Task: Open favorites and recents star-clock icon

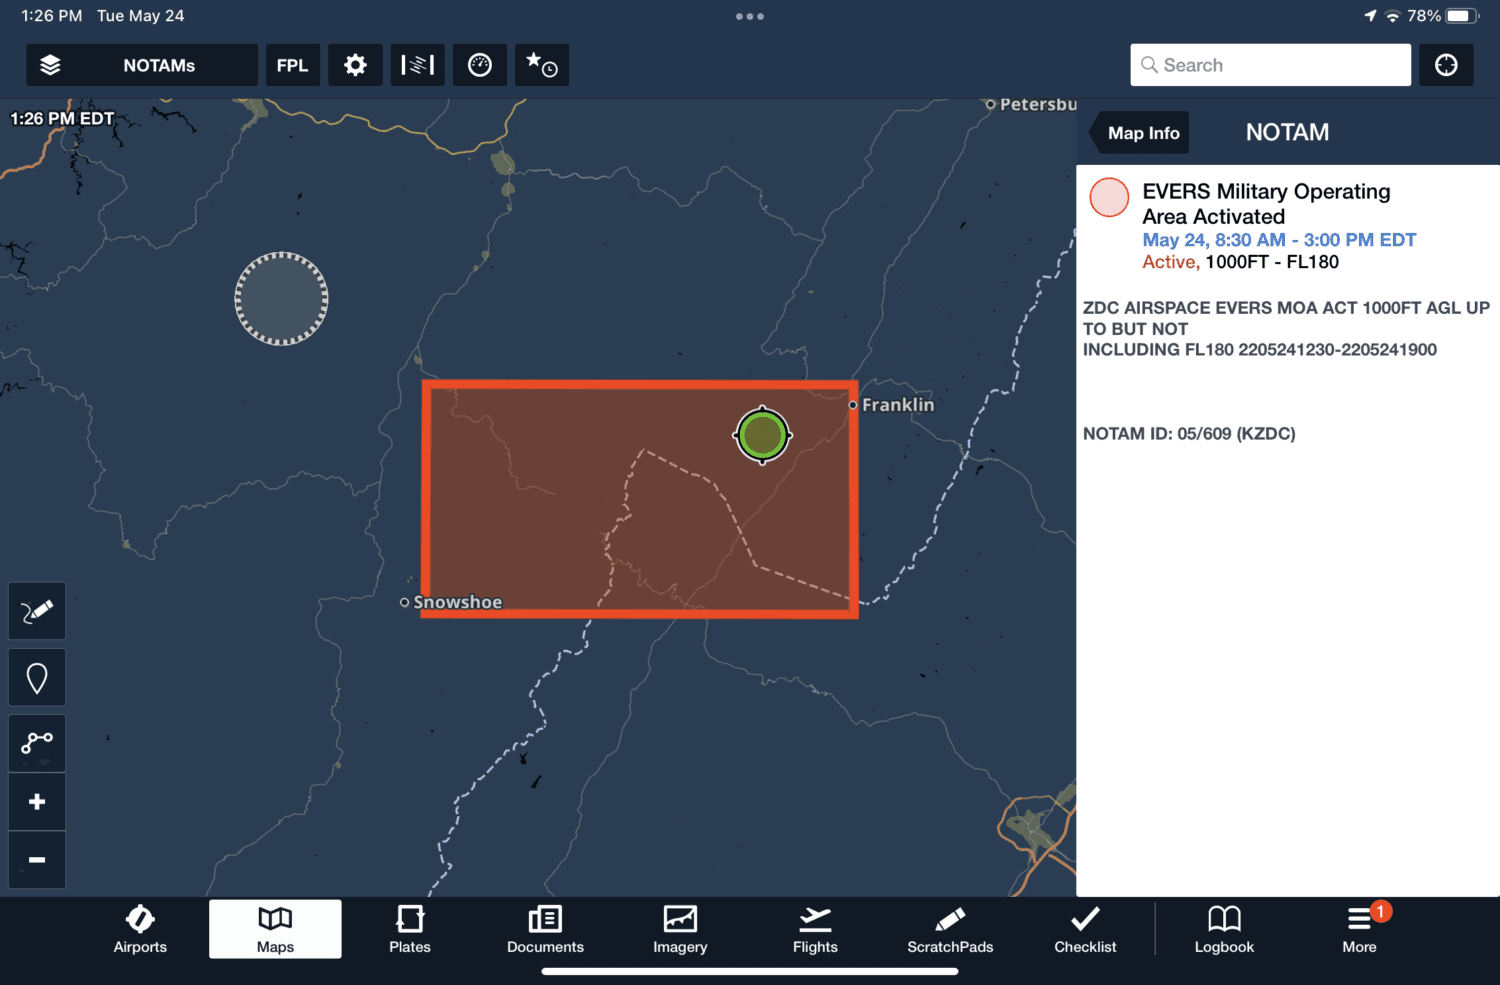Action: pos(541,64)
